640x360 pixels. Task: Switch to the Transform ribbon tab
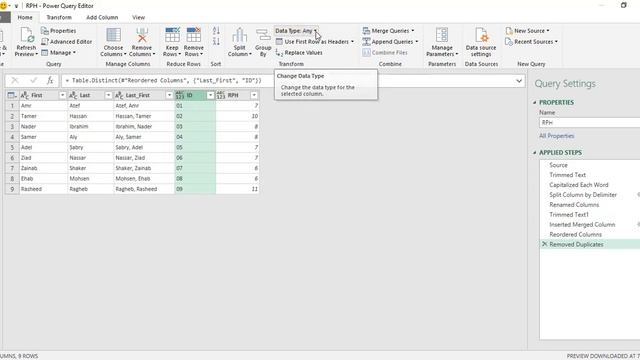tap(59, 17)
